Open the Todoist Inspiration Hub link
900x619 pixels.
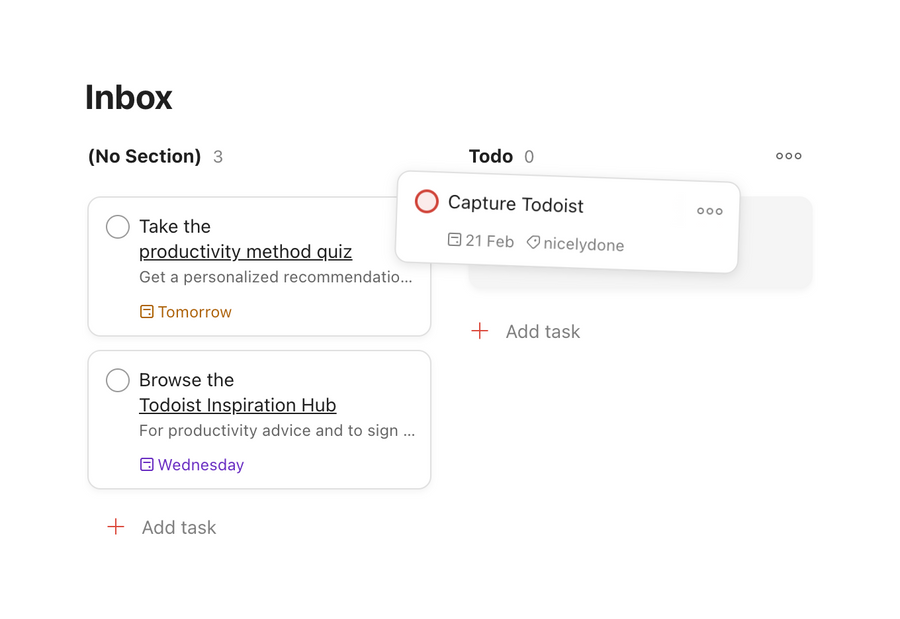(237, 405)
